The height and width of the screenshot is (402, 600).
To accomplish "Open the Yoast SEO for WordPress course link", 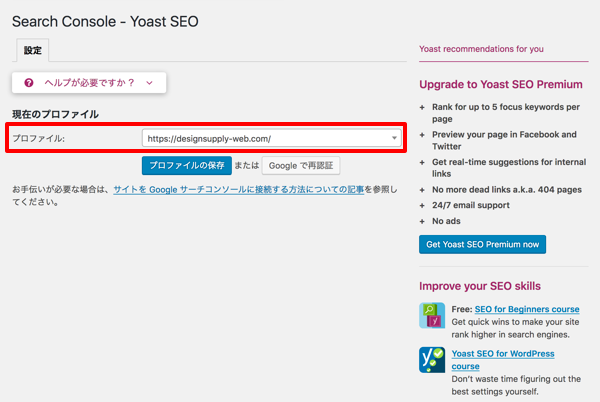I will click(x=503, y=360).
